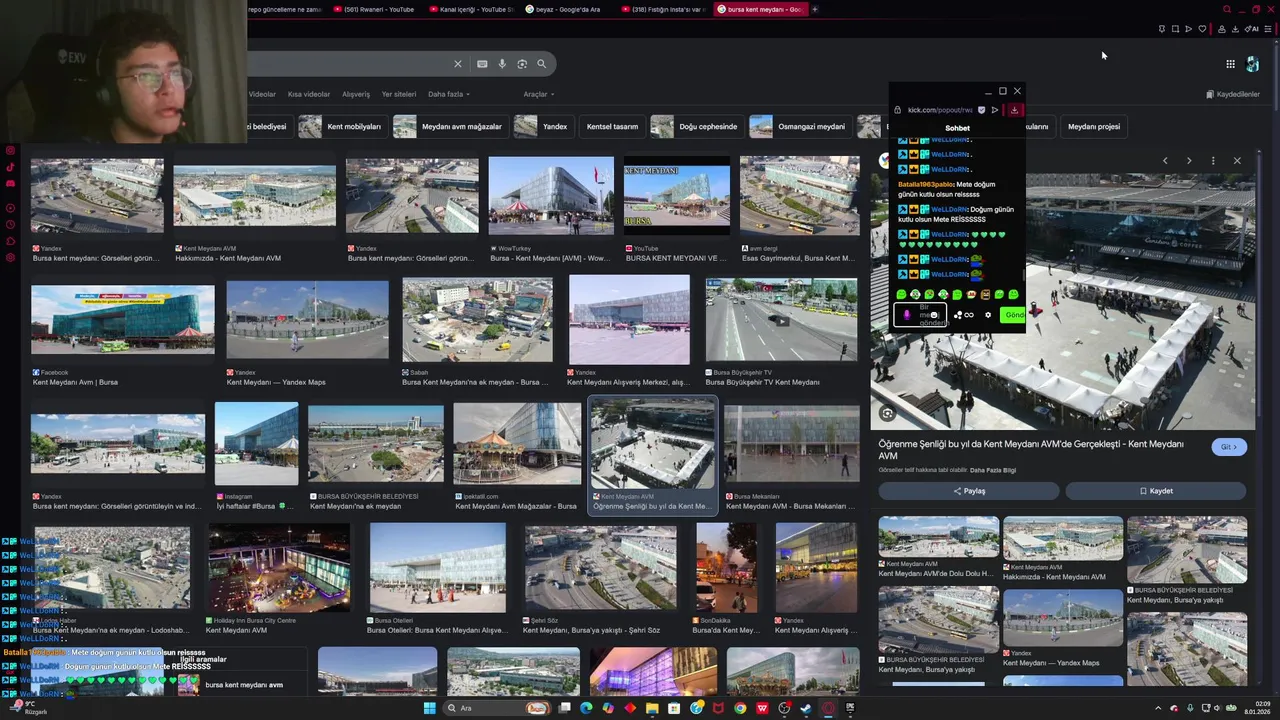Click the magnifier search button
This screenshot has height=720, width=1280.
coord(542,64)
